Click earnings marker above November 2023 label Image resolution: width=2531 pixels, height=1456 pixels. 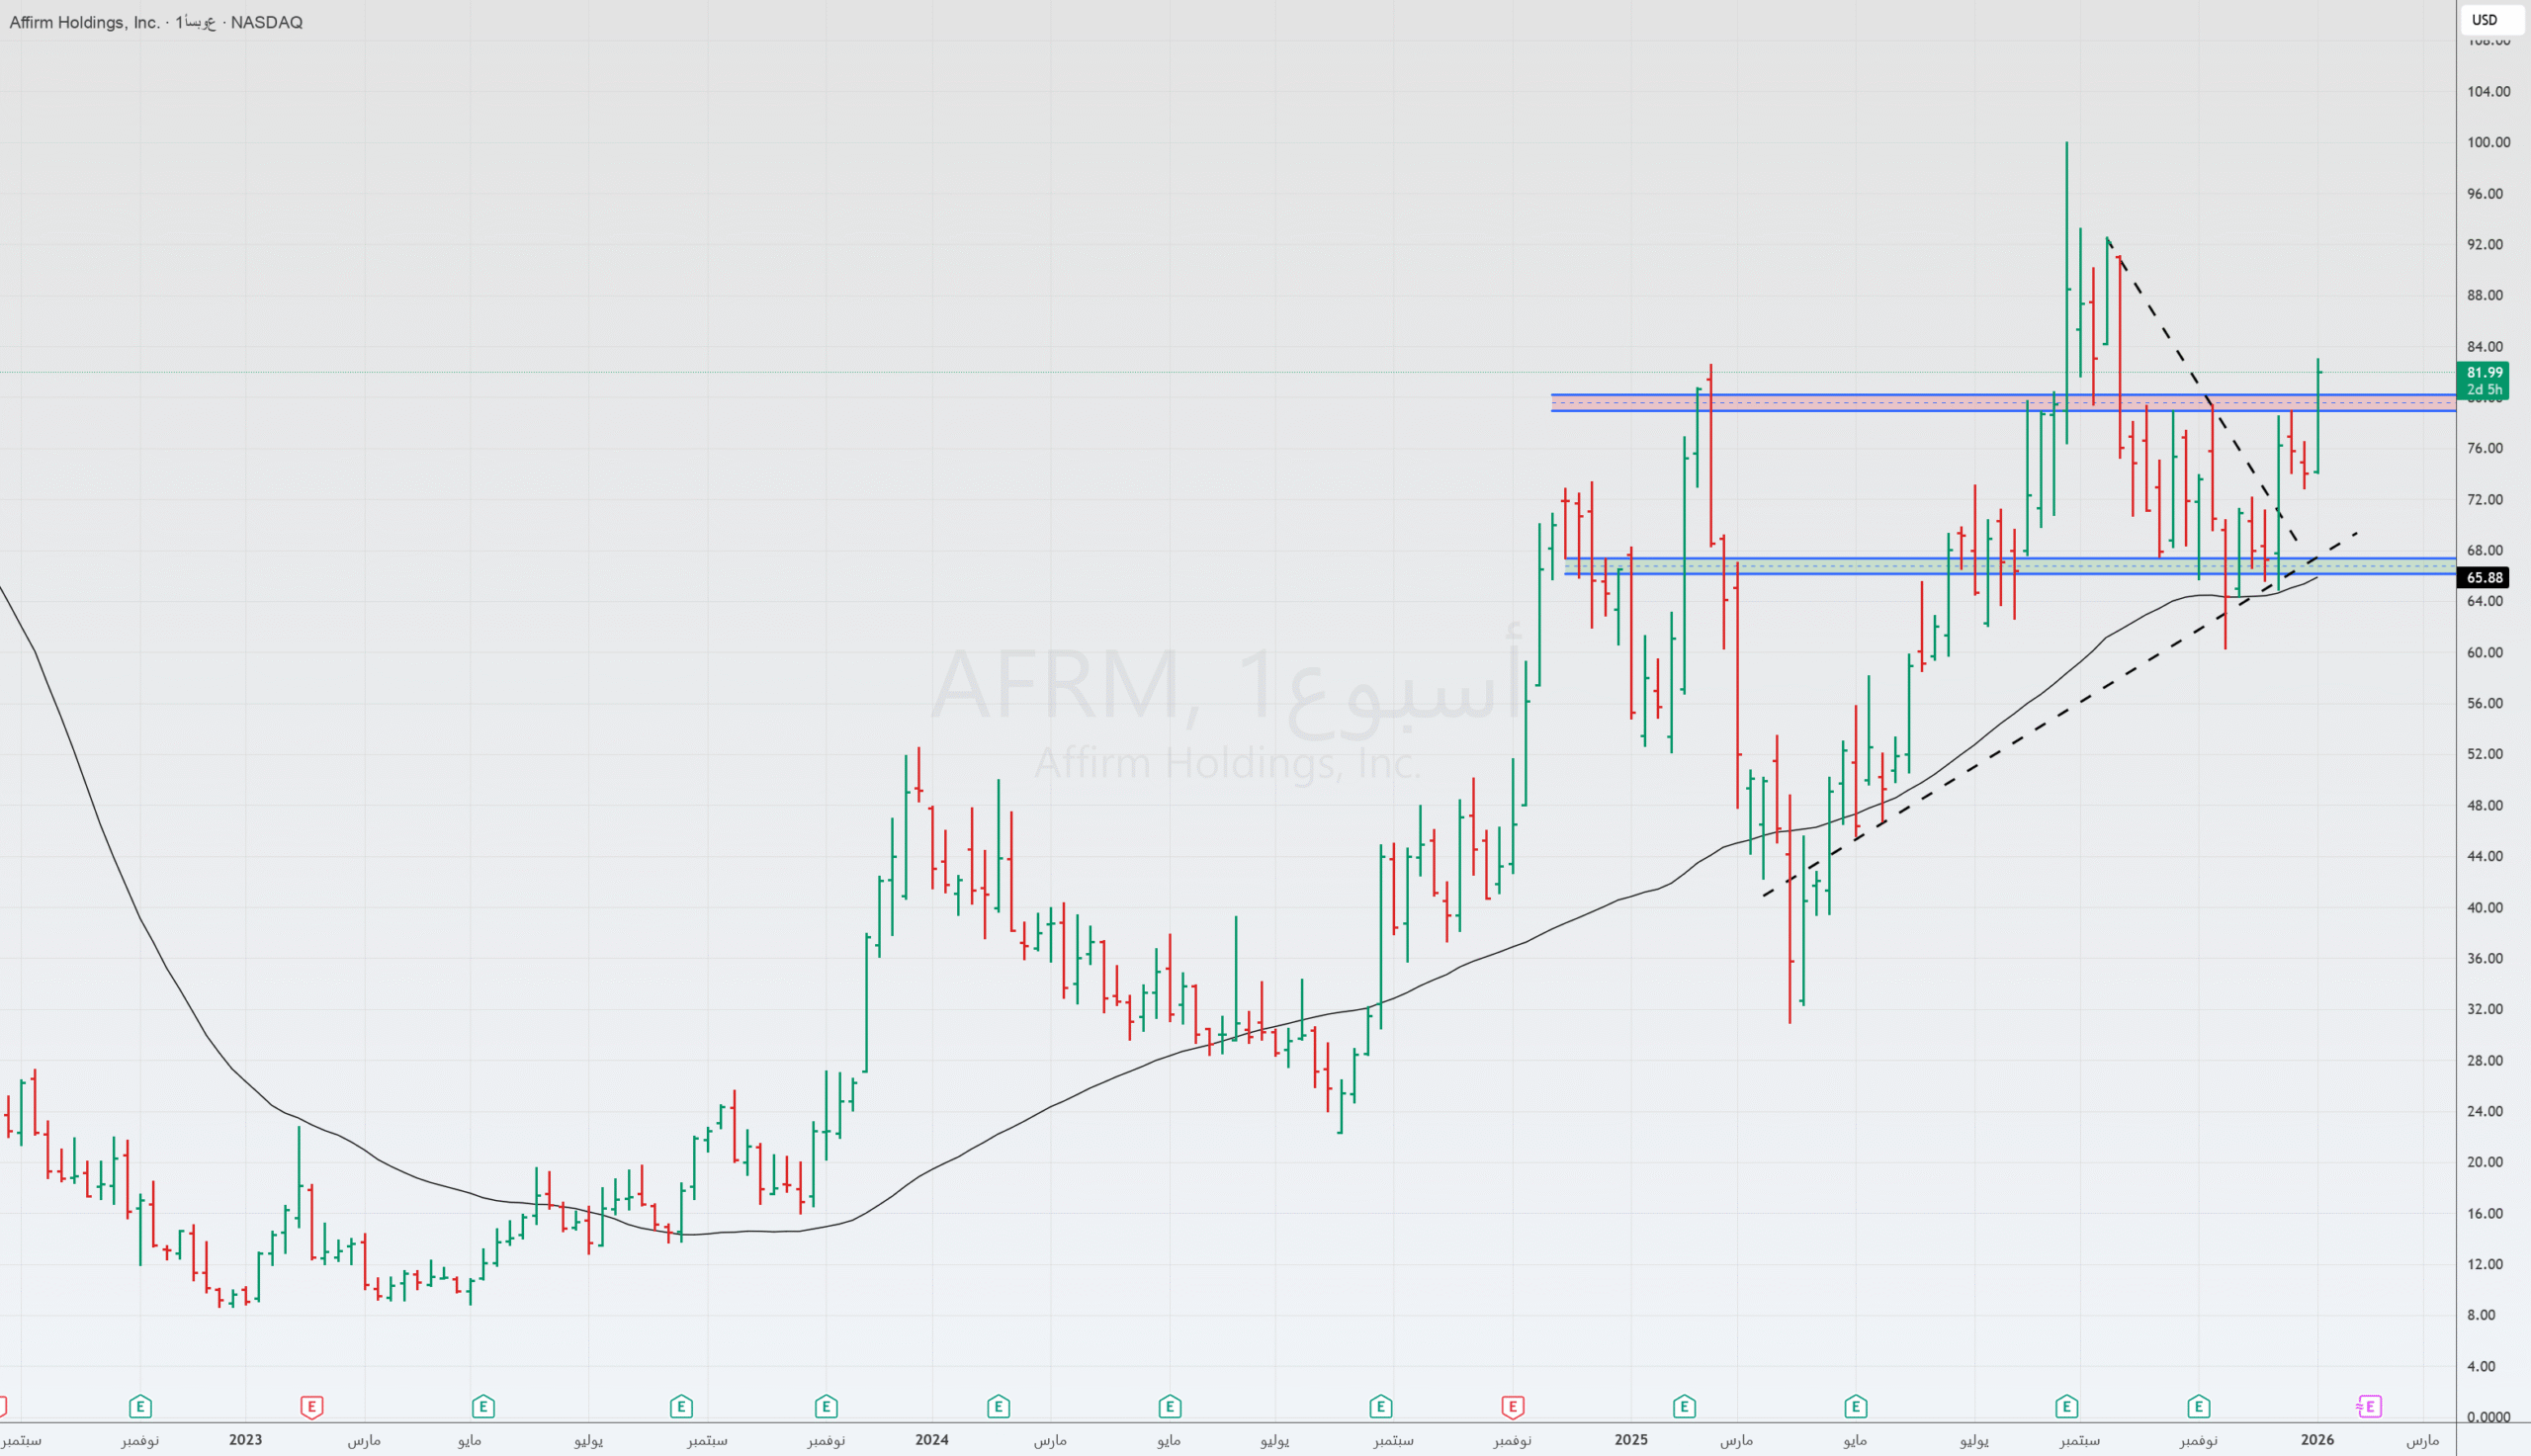[x=826, y=1407]
